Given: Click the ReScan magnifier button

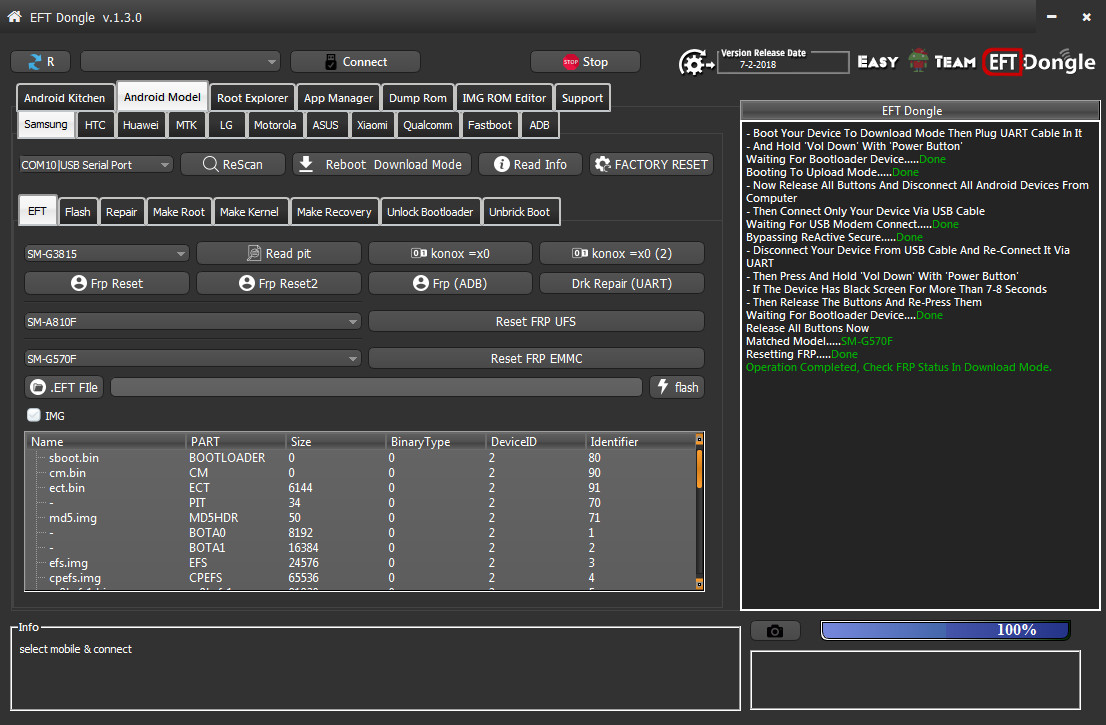Looking at the screenshot, I should [233, 164].
